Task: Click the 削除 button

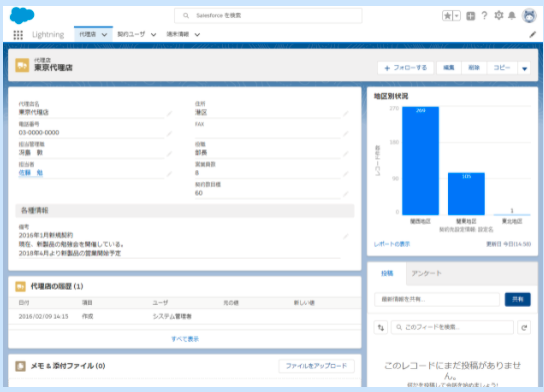Action: (x=474, y=68)
